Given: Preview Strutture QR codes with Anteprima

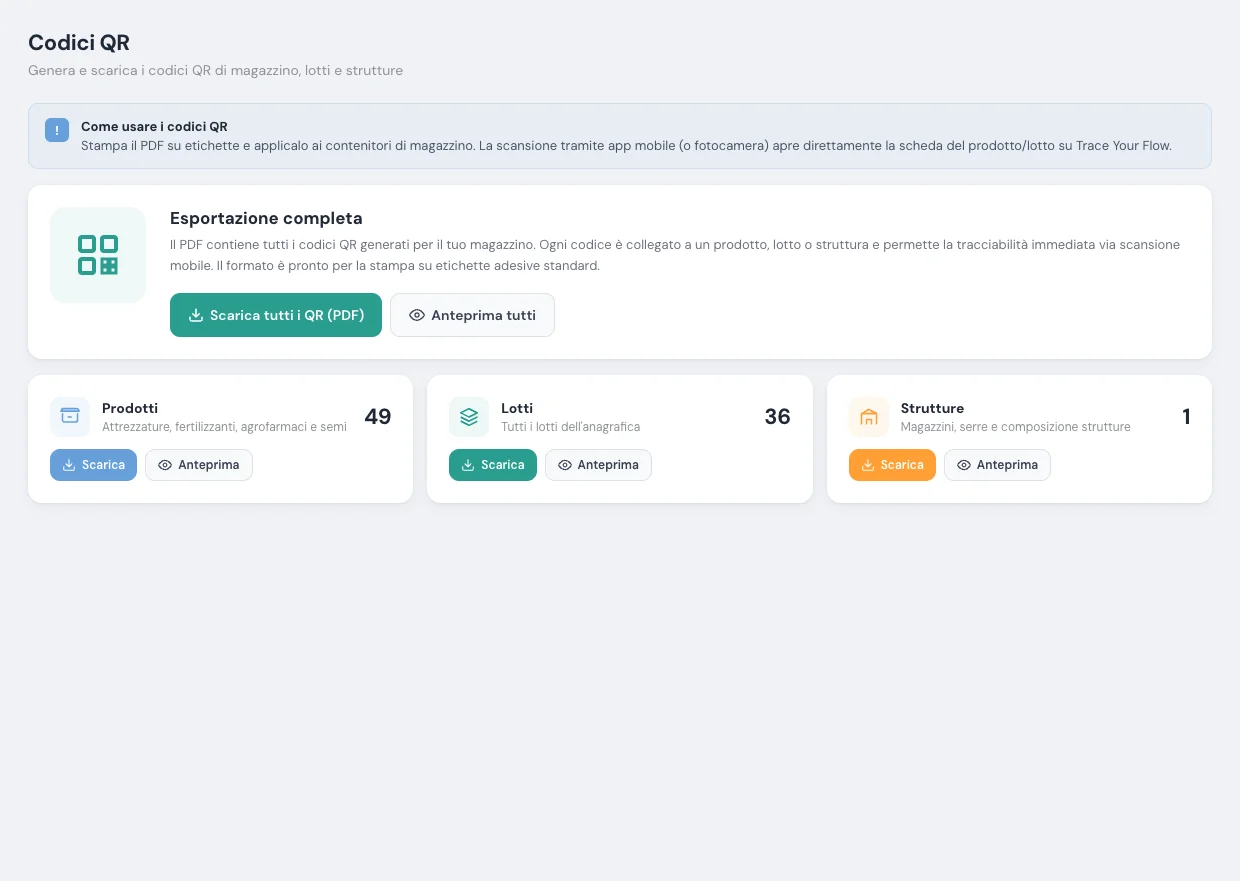Looking at the screenshot, I should (x=997, y=465).
